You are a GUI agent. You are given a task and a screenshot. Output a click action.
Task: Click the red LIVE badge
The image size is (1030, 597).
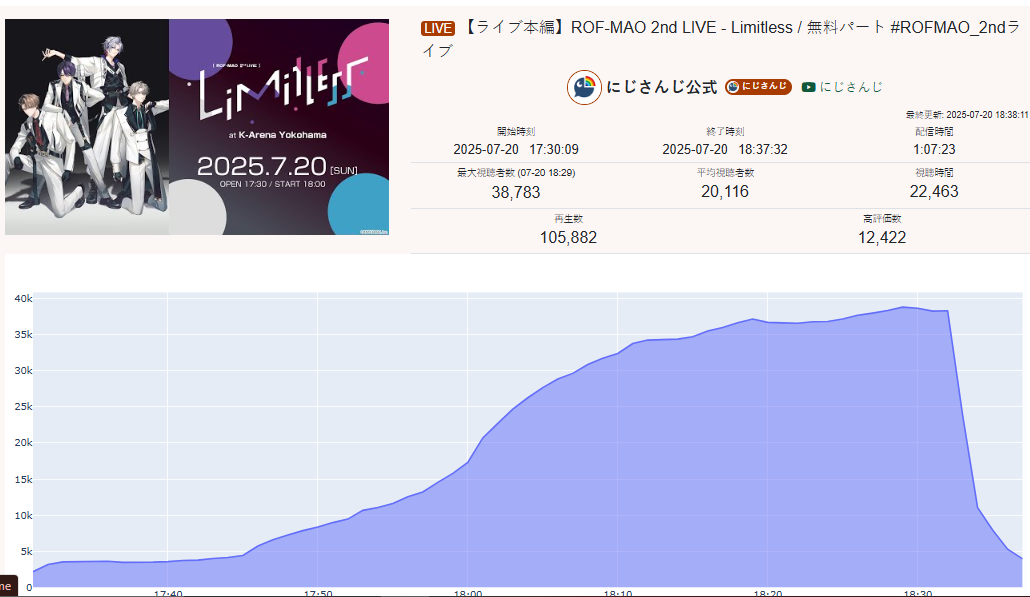[438, 28]
